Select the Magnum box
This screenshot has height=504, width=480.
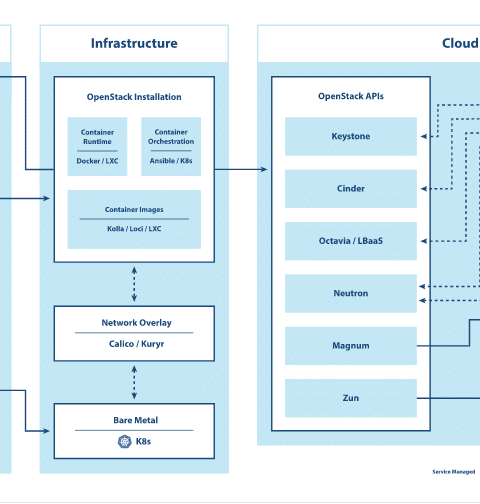click(351, 346)
